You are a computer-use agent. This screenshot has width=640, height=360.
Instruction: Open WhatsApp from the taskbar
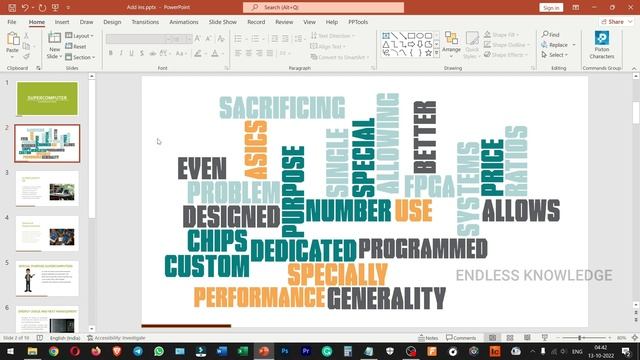point(159,351)
